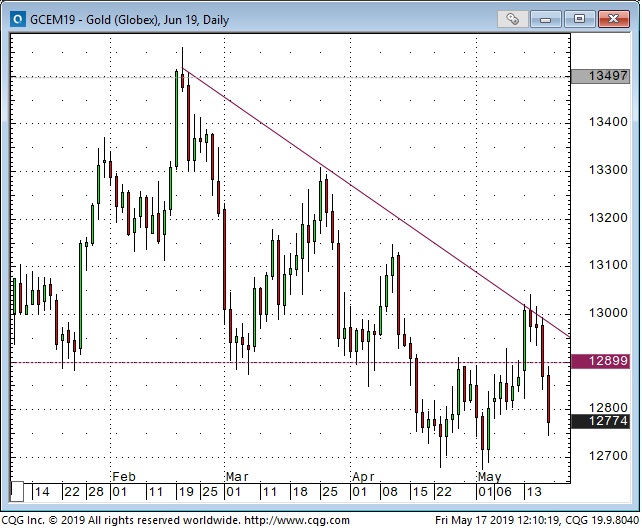This screenshot has height=528, width=642.
Task: Click date label 08 on time axis
Action: pos(389,492)
